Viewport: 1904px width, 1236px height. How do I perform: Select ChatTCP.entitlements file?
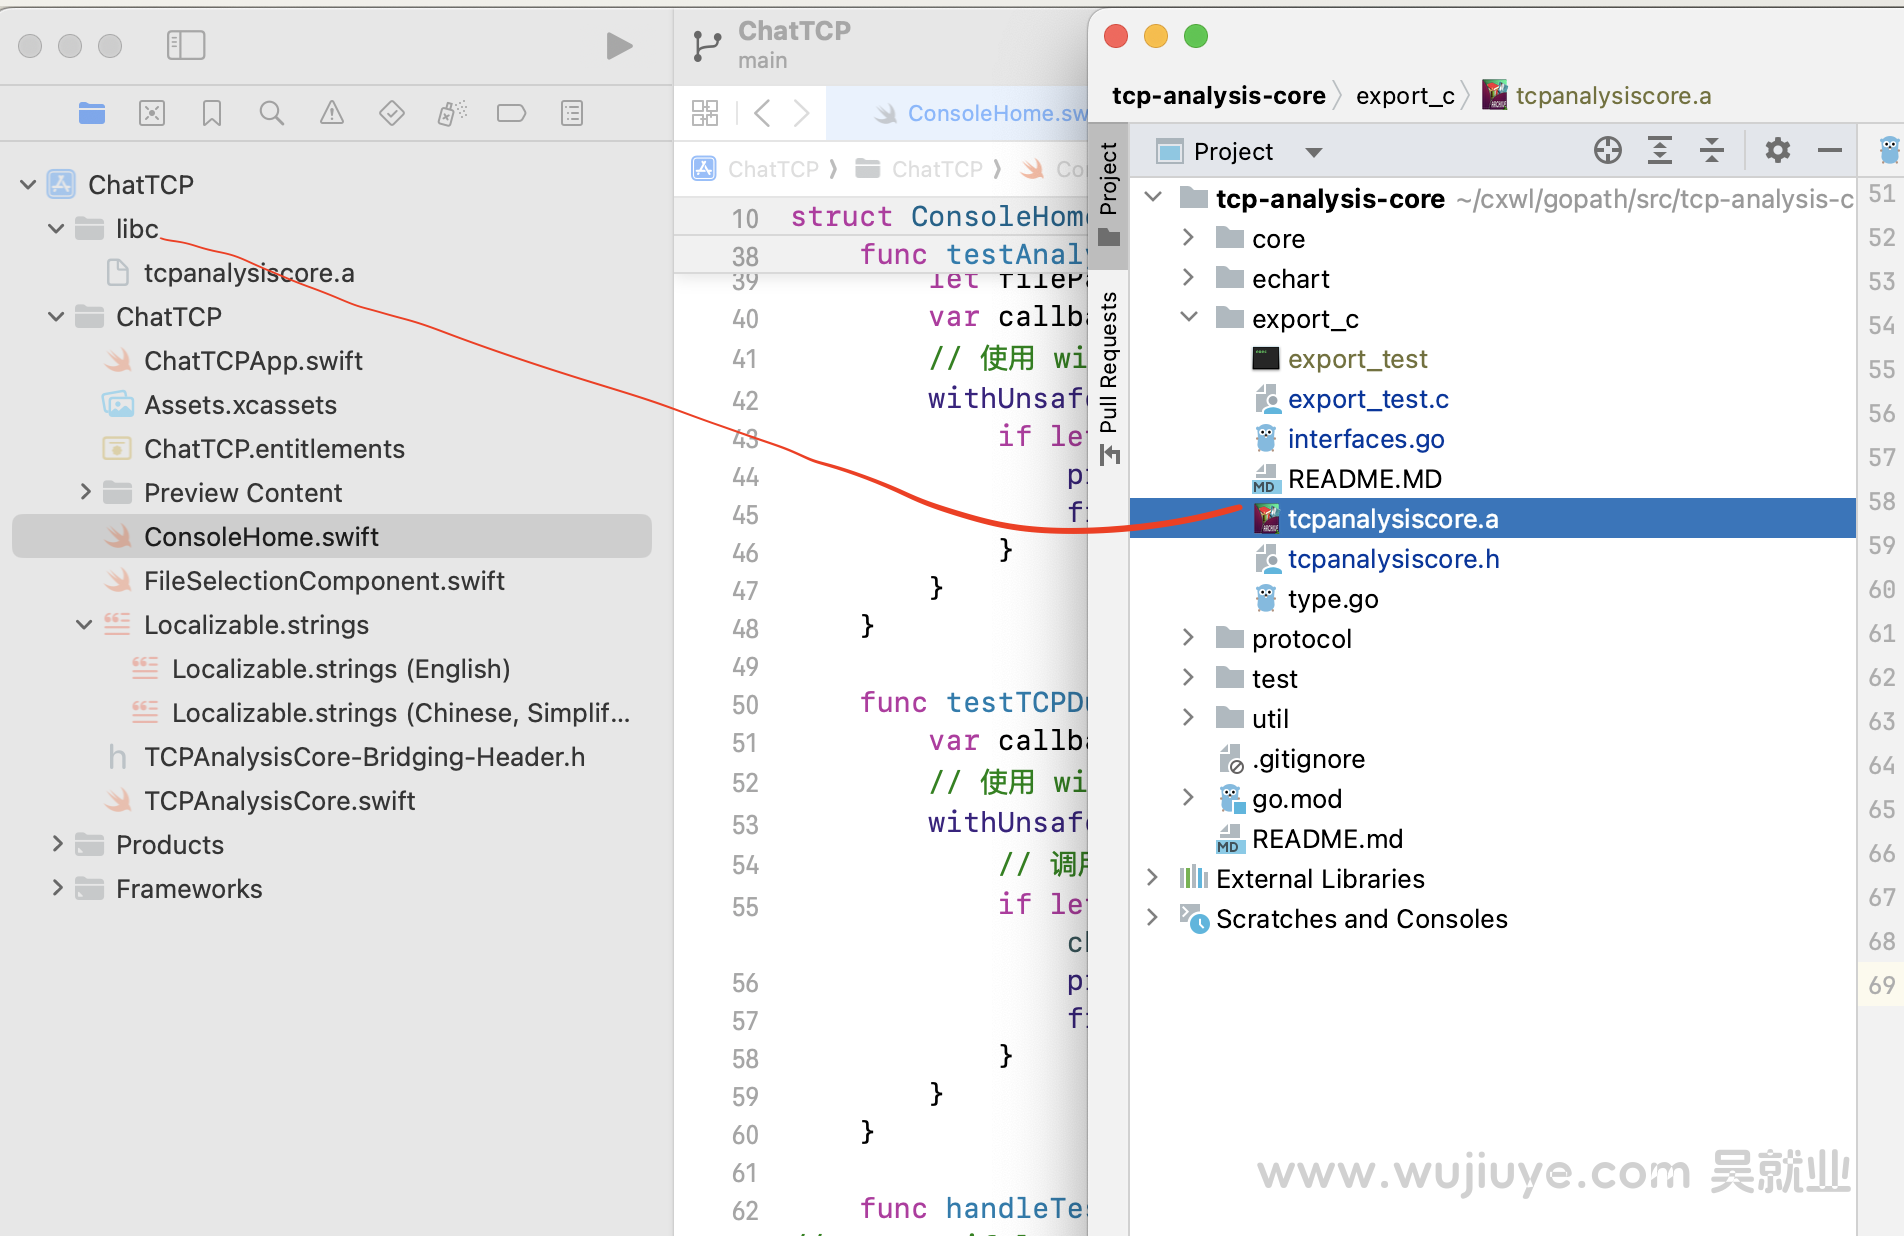(274, 449)
